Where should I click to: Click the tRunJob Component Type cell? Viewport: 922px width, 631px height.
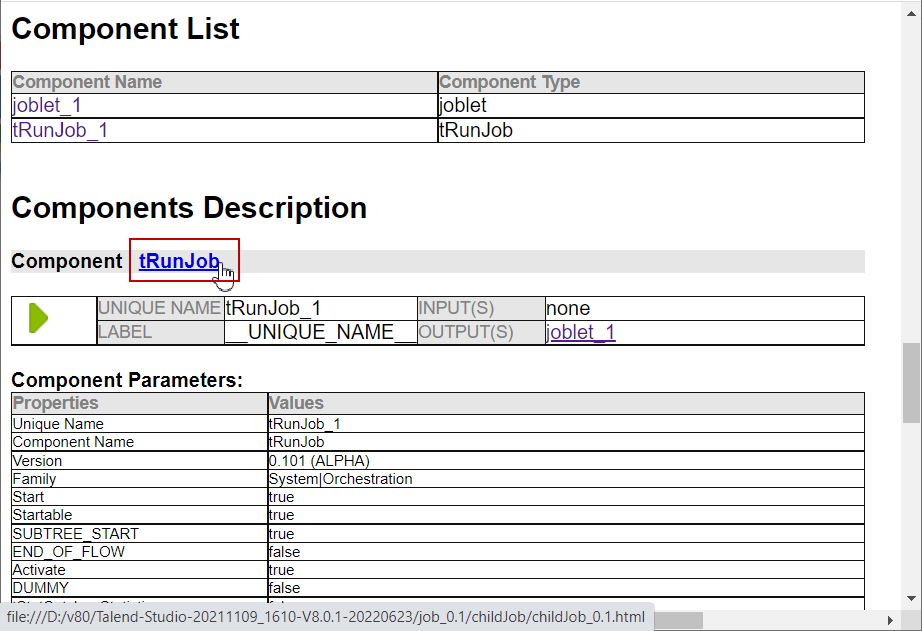click(476, 130)
